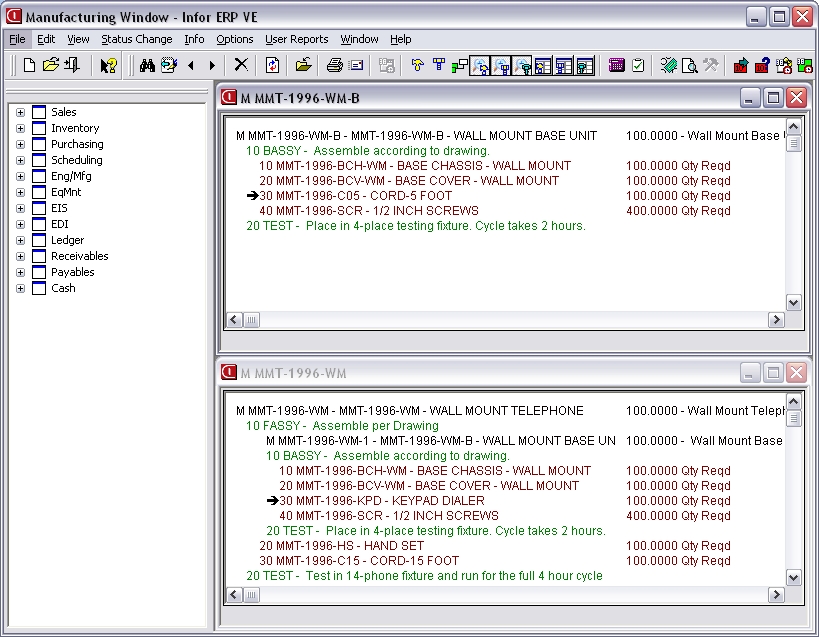Expand the Cash tree node
Viewport: 819px width, 637px height.
point(20,288)
